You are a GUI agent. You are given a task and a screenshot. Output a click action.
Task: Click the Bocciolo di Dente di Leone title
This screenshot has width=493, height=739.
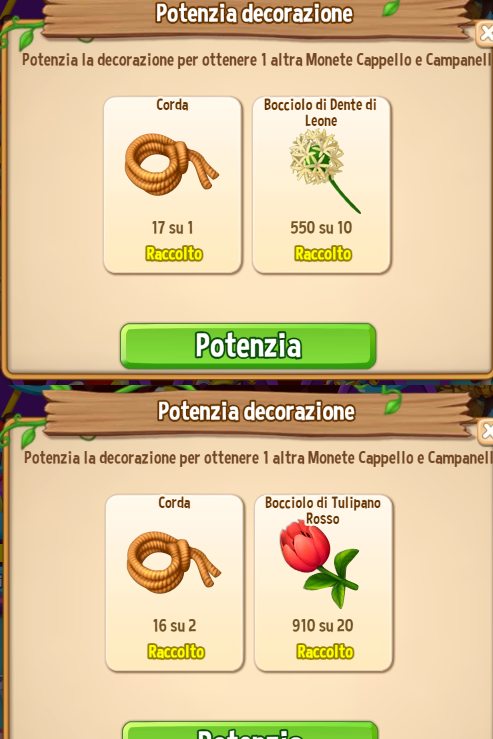point(320,113)
